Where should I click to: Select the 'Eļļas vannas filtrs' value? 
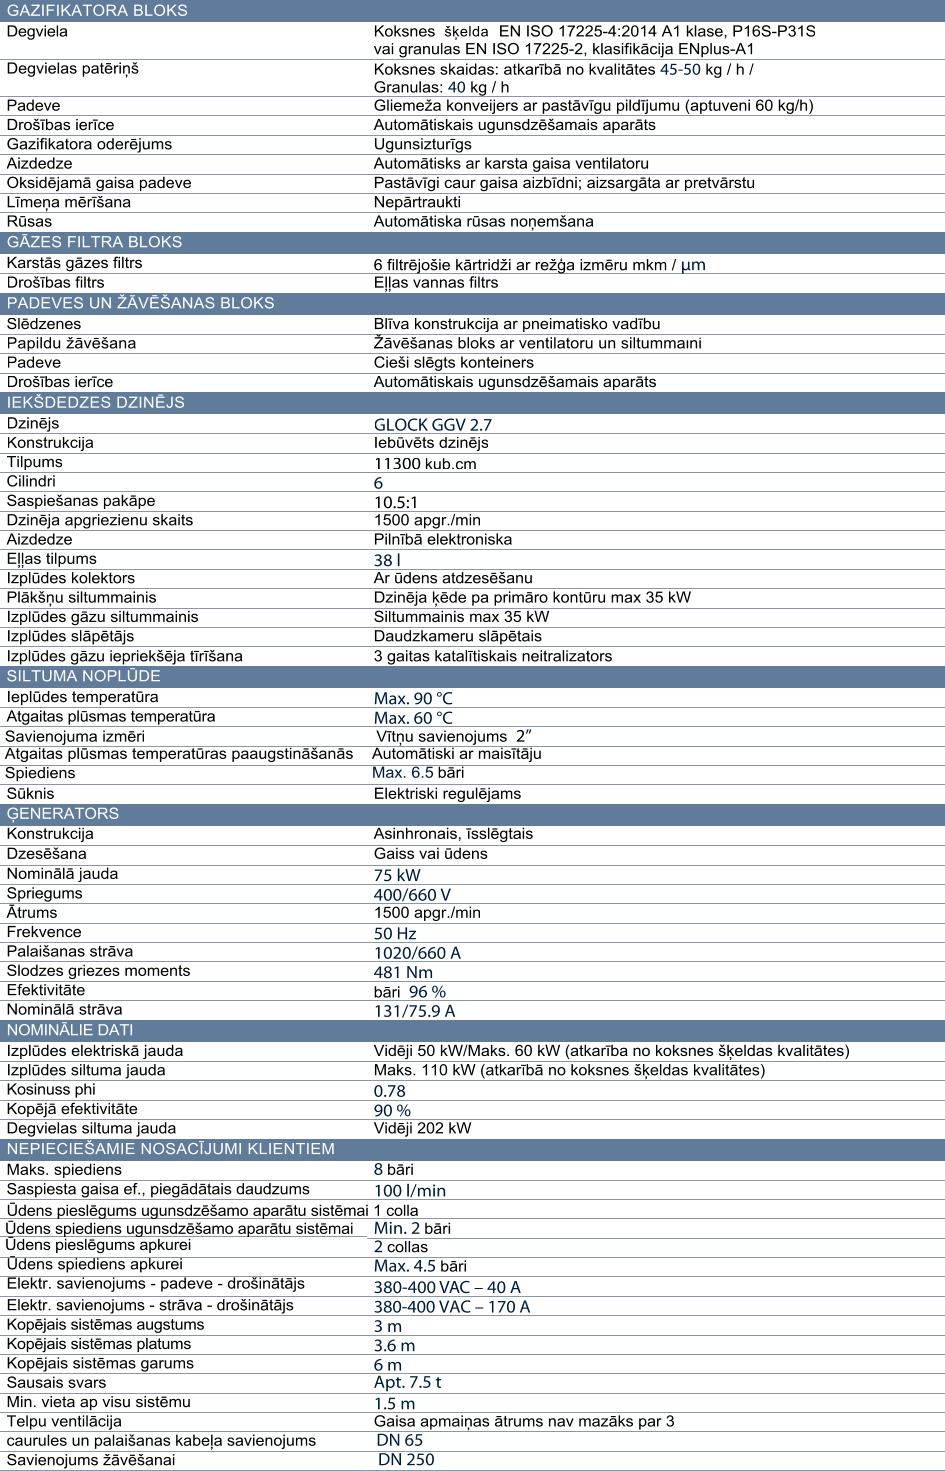[x=436, y=283]
